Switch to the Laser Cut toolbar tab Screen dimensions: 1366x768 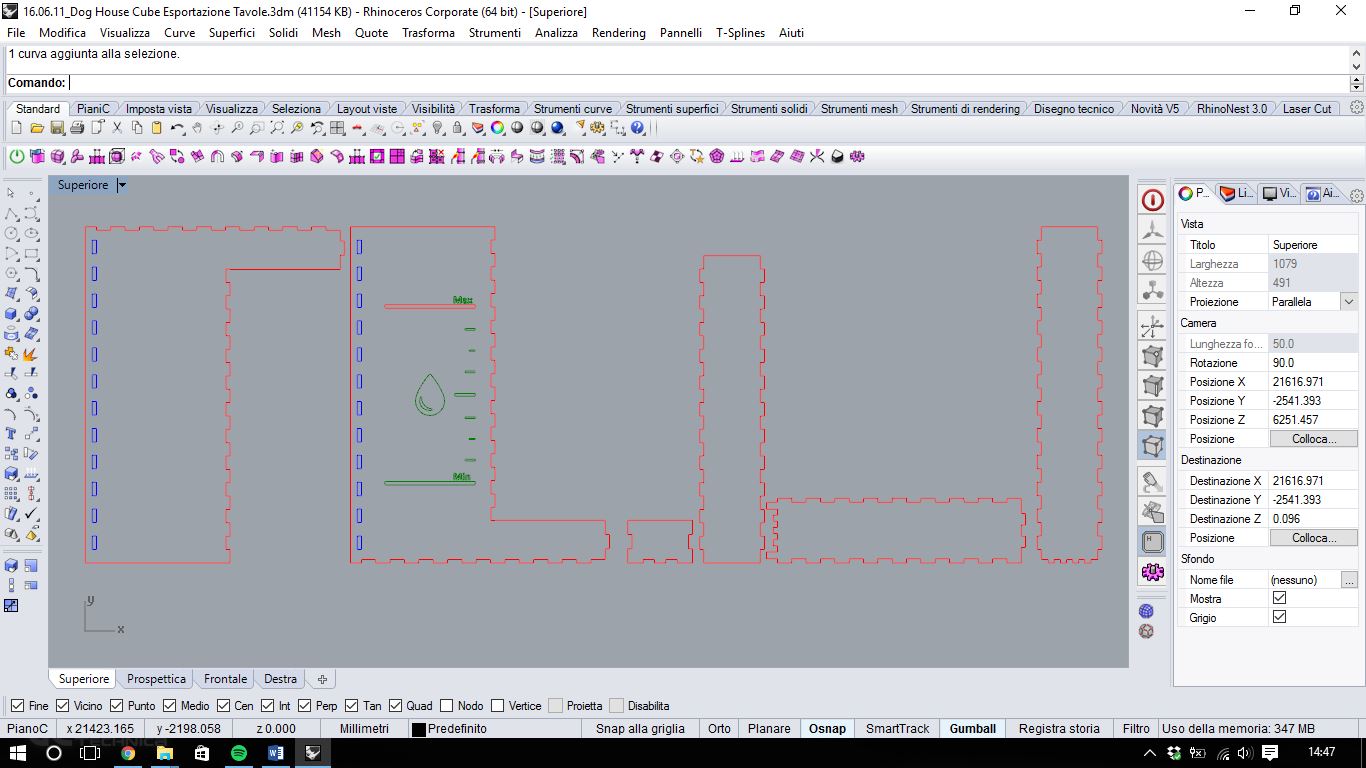coord(1307,109)
